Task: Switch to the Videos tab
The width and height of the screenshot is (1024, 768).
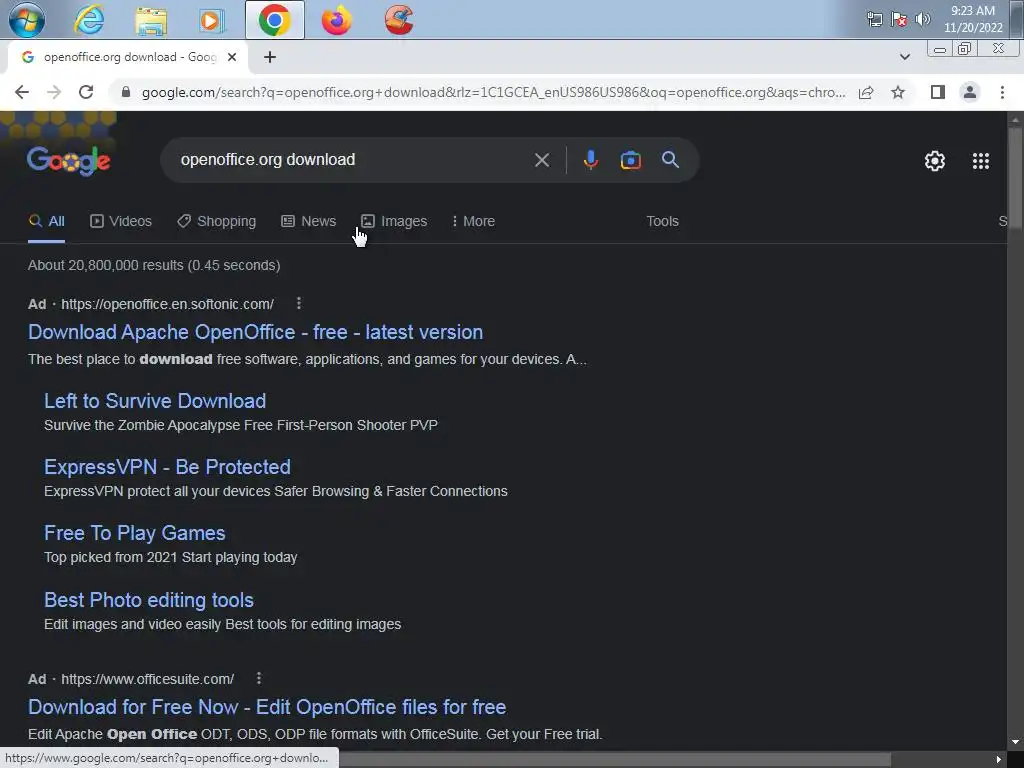Action: [121, 221]
